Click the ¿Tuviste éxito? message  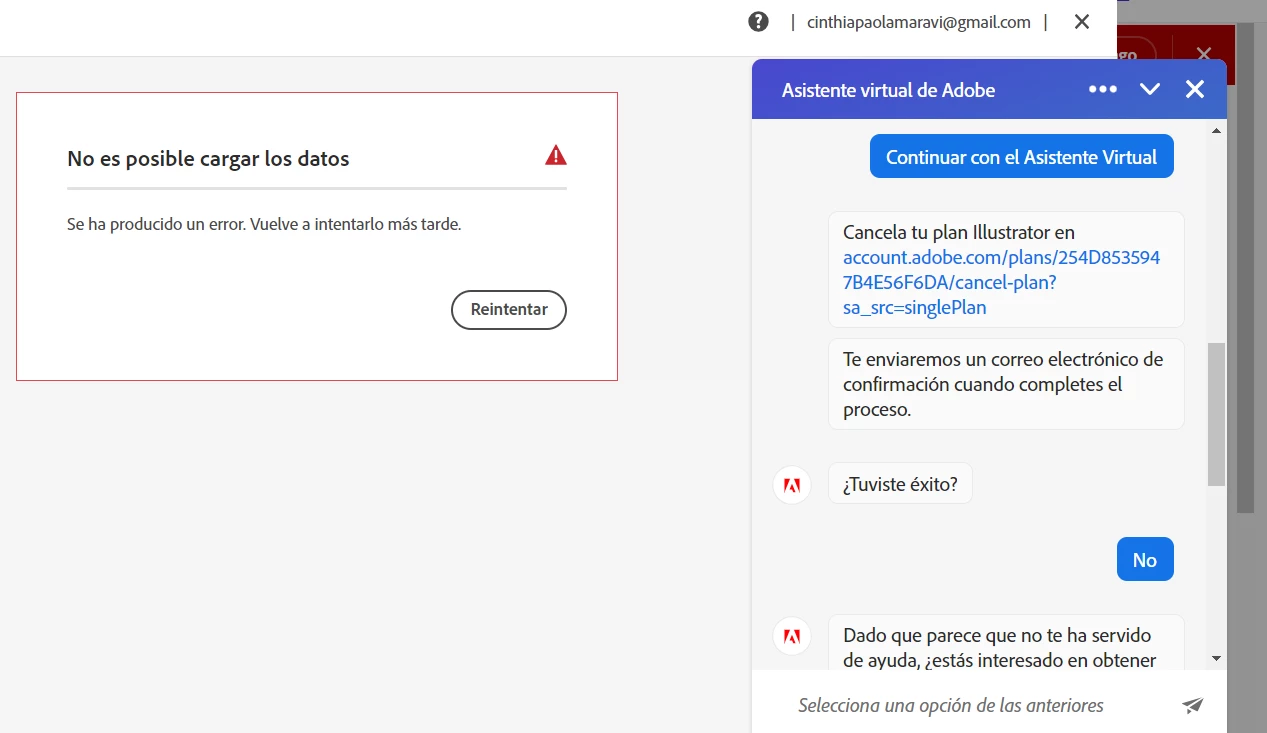click(x=900, y=485)
